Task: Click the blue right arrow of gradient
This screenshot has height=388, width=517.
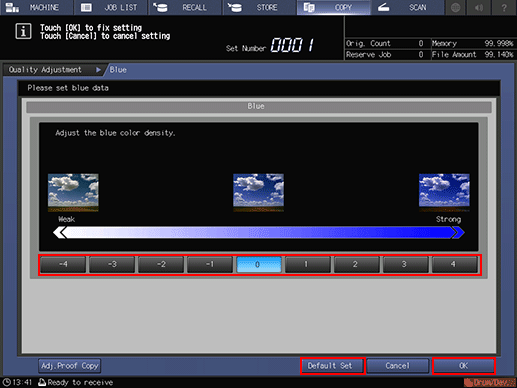Action: pos(458,232)
